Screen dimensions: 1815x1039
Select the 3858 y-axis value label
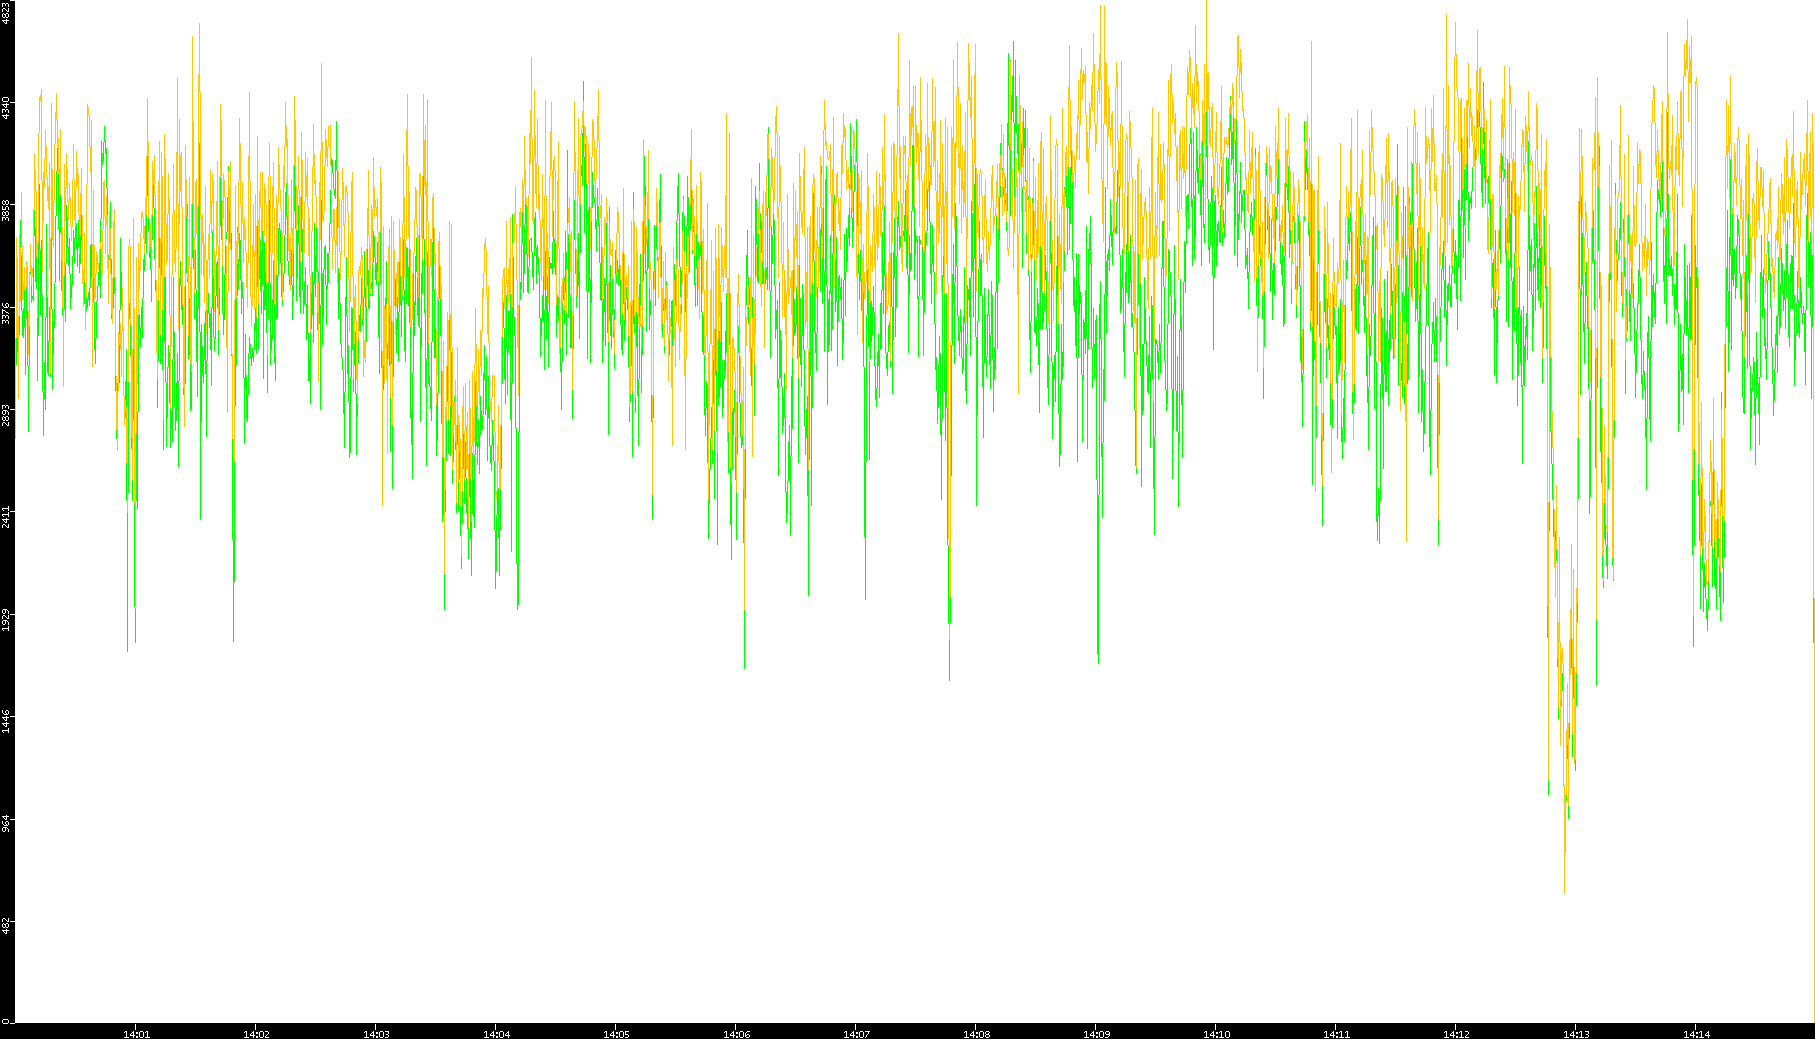coord(6,210)
